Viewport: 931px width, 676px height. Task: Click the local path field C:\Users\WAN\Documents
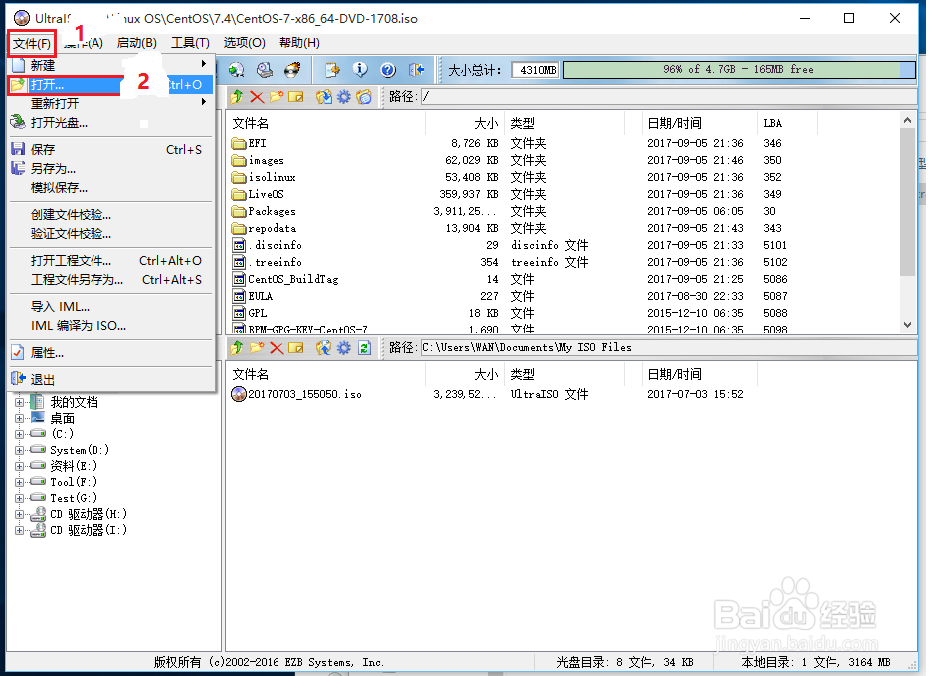coord(669,348)
